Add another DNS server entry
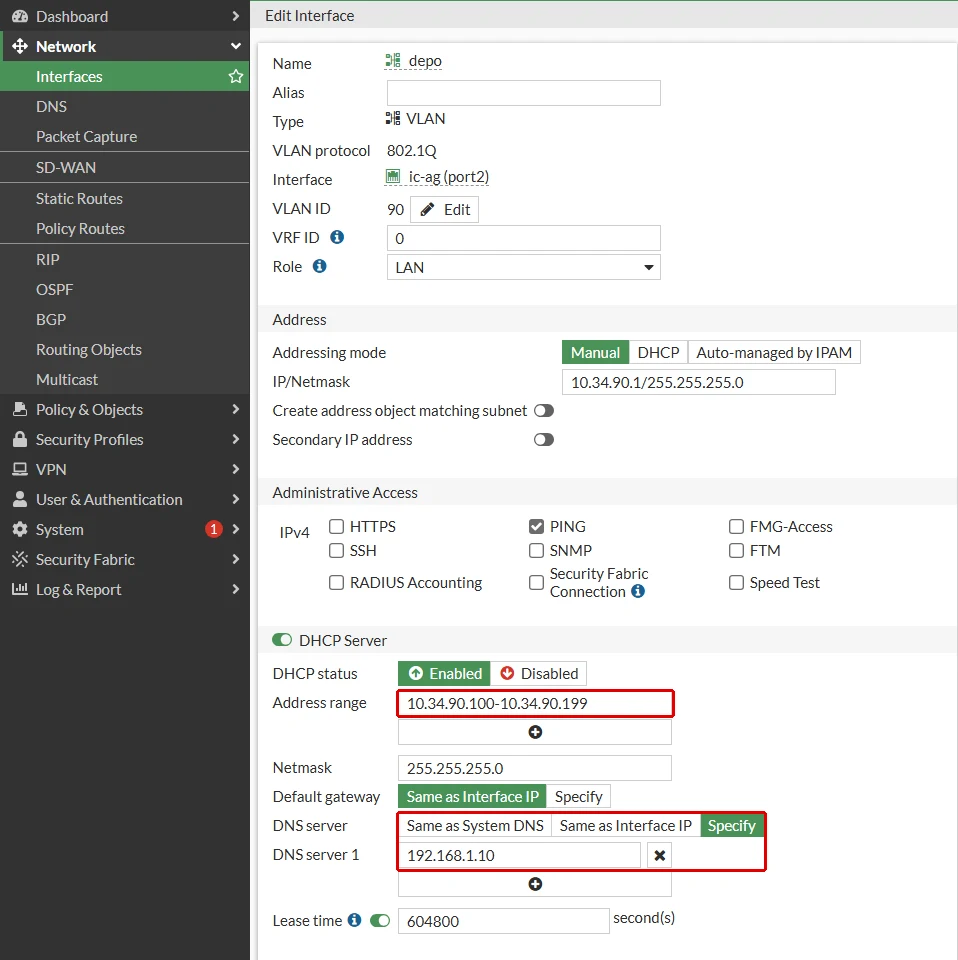This screenshot has width=958, height=960. point(535,884)
